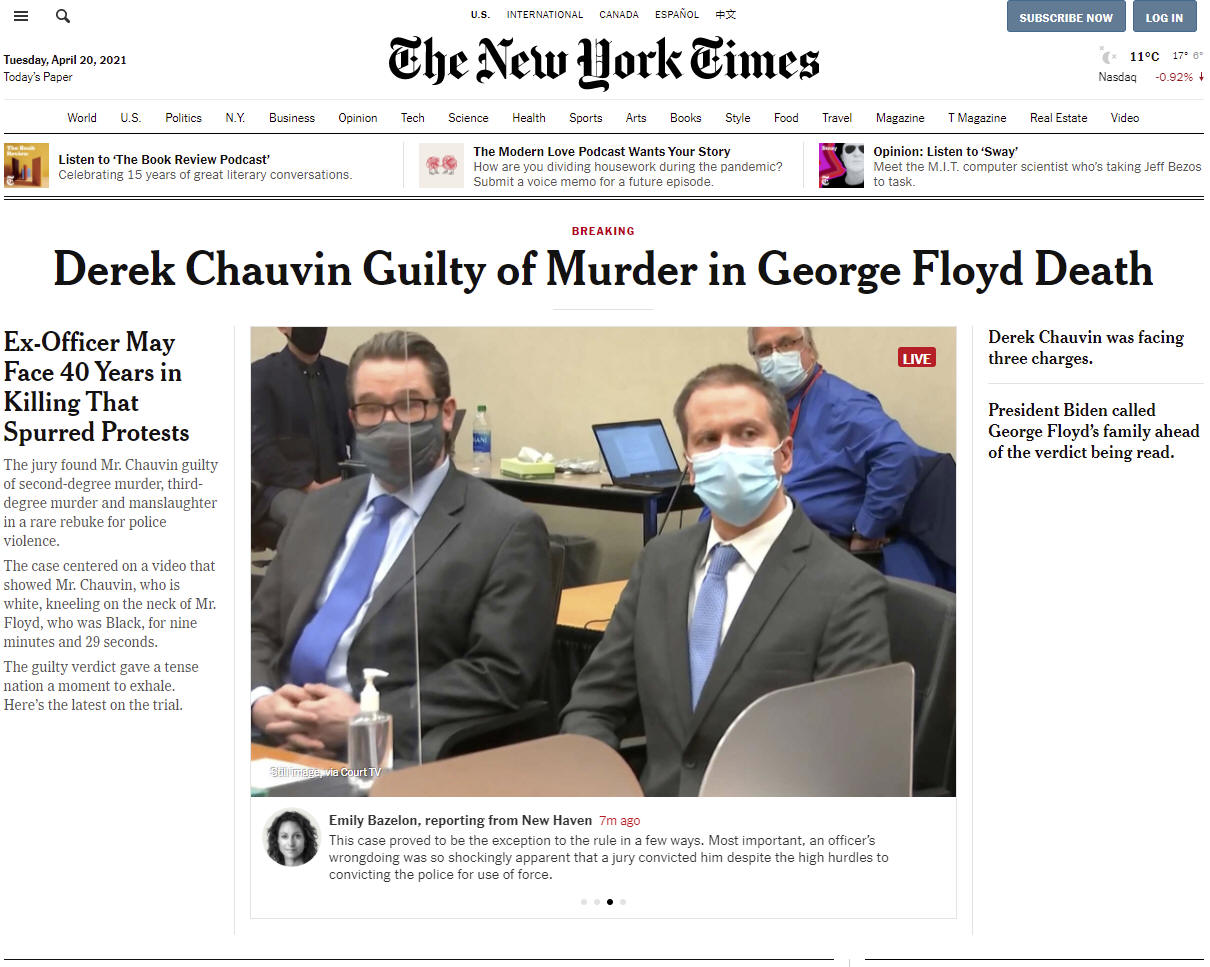The width and height of the screenshot is (1210, 967).
Task: Open 'Derek Chauvin was facing three charges' story
Action: pos(1086,348)
